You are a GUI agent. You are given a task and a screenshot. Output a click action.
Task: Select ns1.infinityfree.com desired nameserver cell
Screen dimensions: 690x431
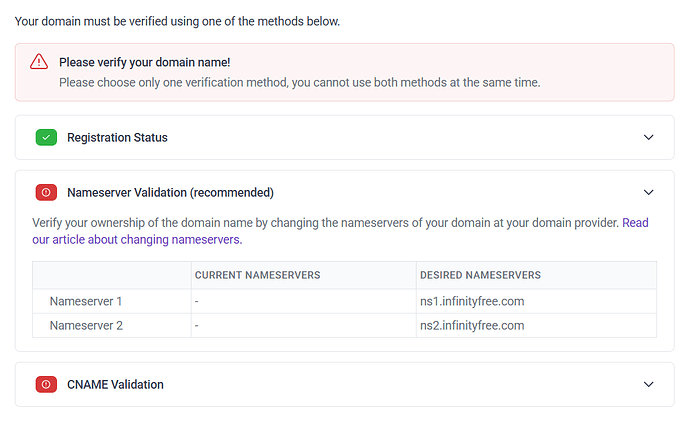(472, 301)
